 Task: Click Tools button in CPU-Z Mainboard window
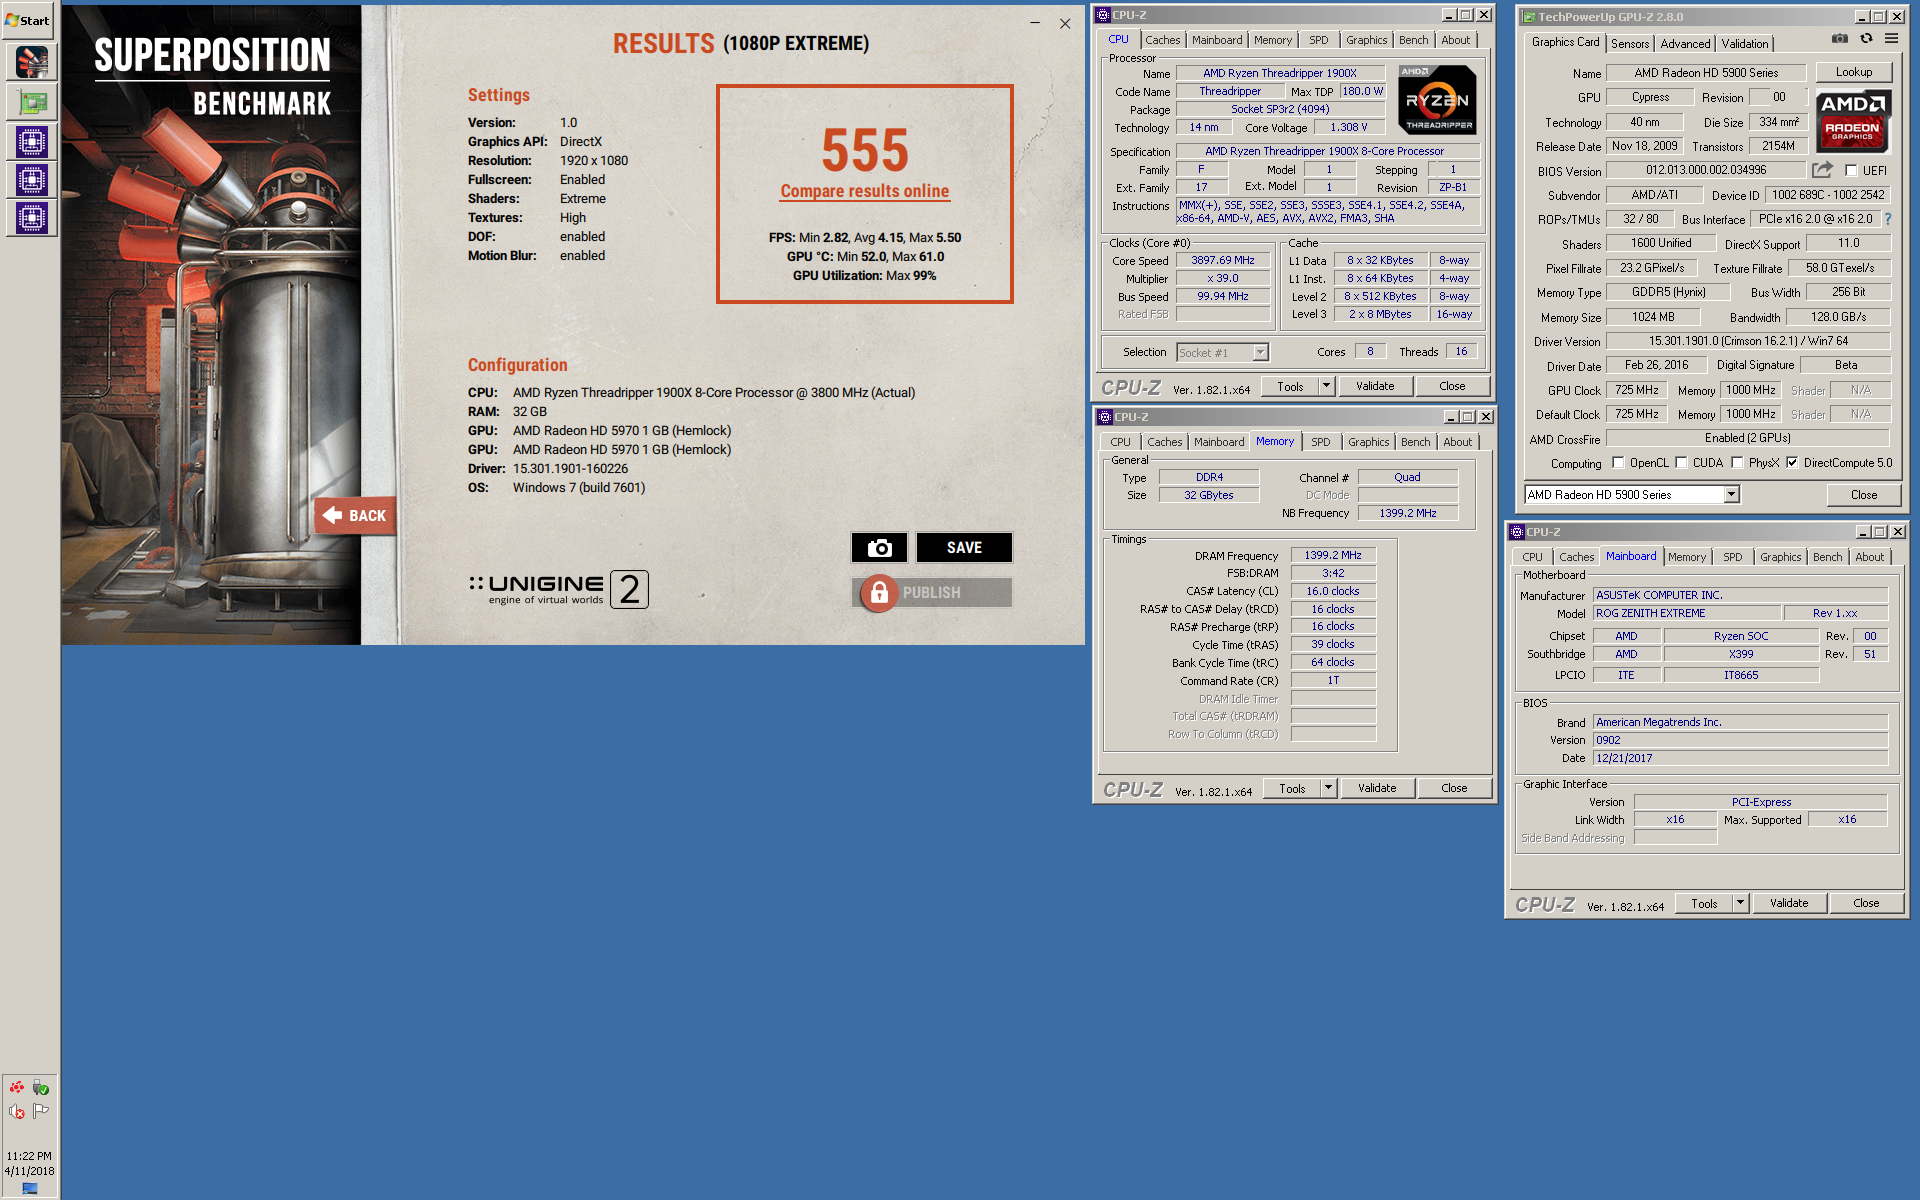[x=1704, y=903]
